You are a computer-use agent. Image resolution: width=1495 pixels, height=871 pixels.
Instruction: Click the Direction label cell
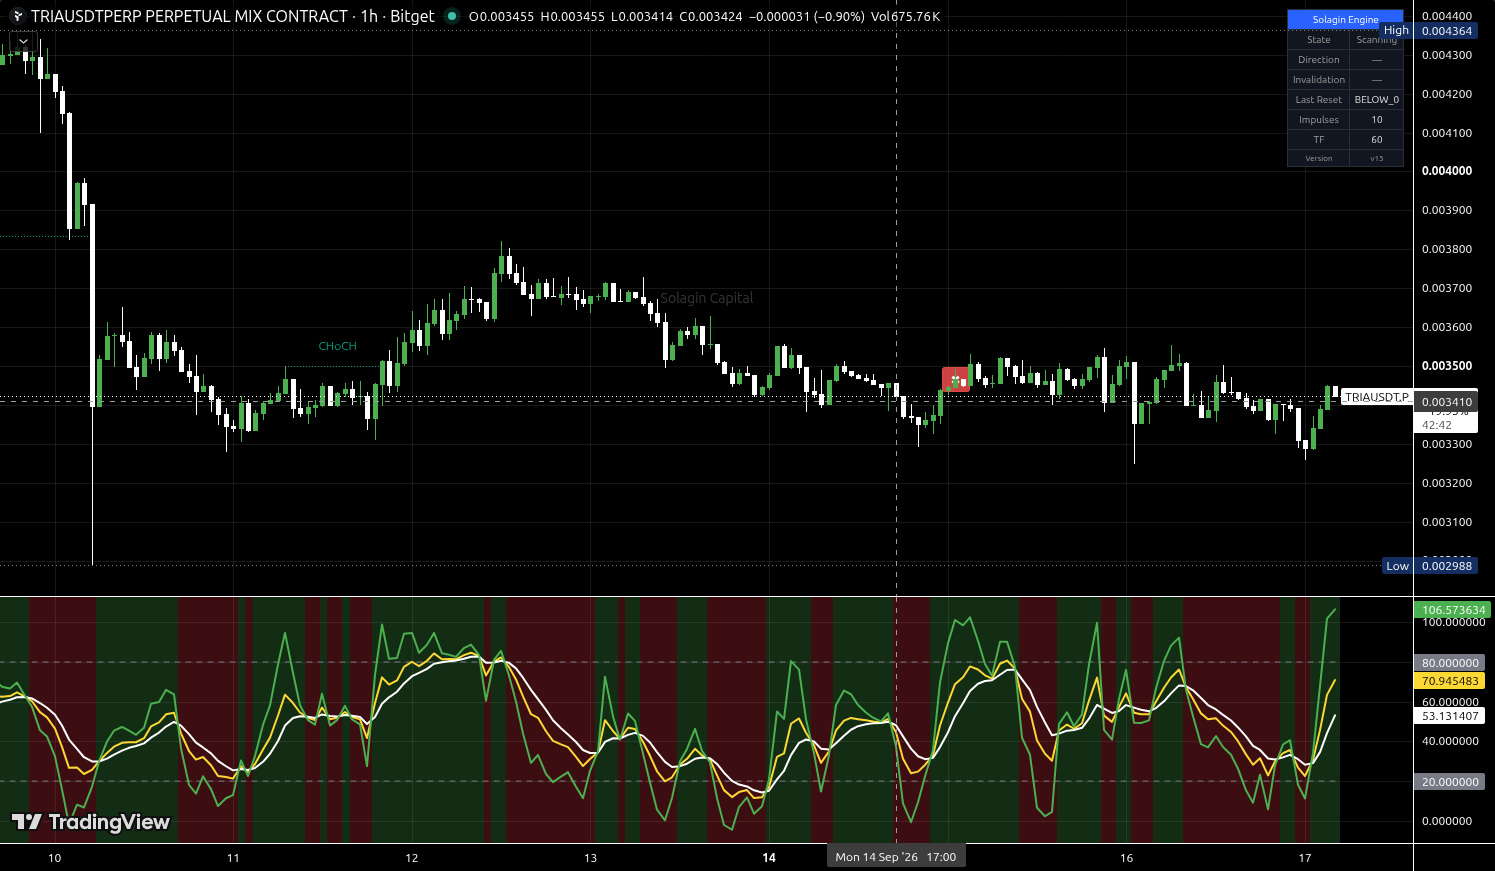point(1319,60)
